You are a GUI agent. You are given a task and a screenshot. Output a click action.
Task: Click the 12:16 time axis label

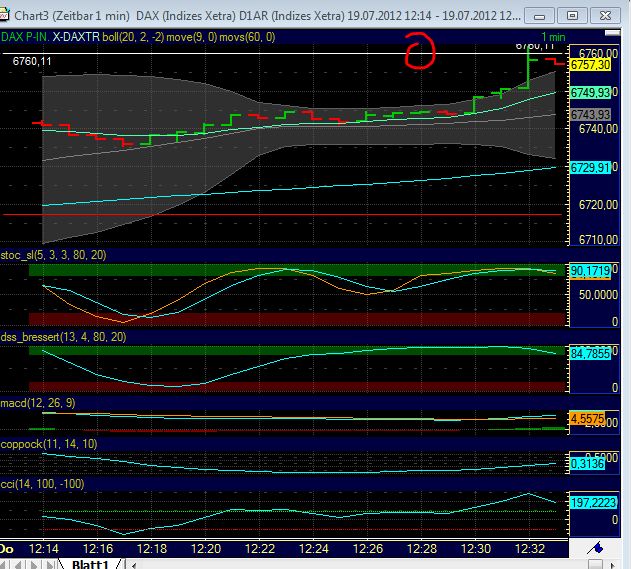[98, 548]
